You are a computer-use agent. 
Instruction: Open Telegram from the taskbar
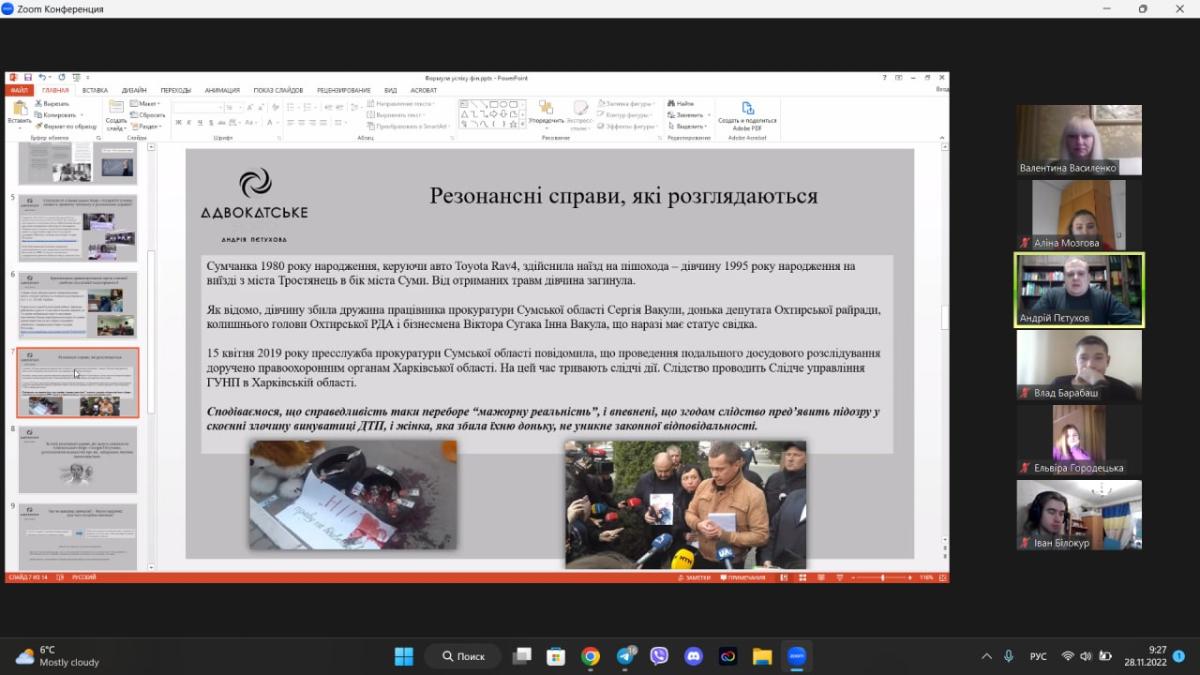pos(626,656)
